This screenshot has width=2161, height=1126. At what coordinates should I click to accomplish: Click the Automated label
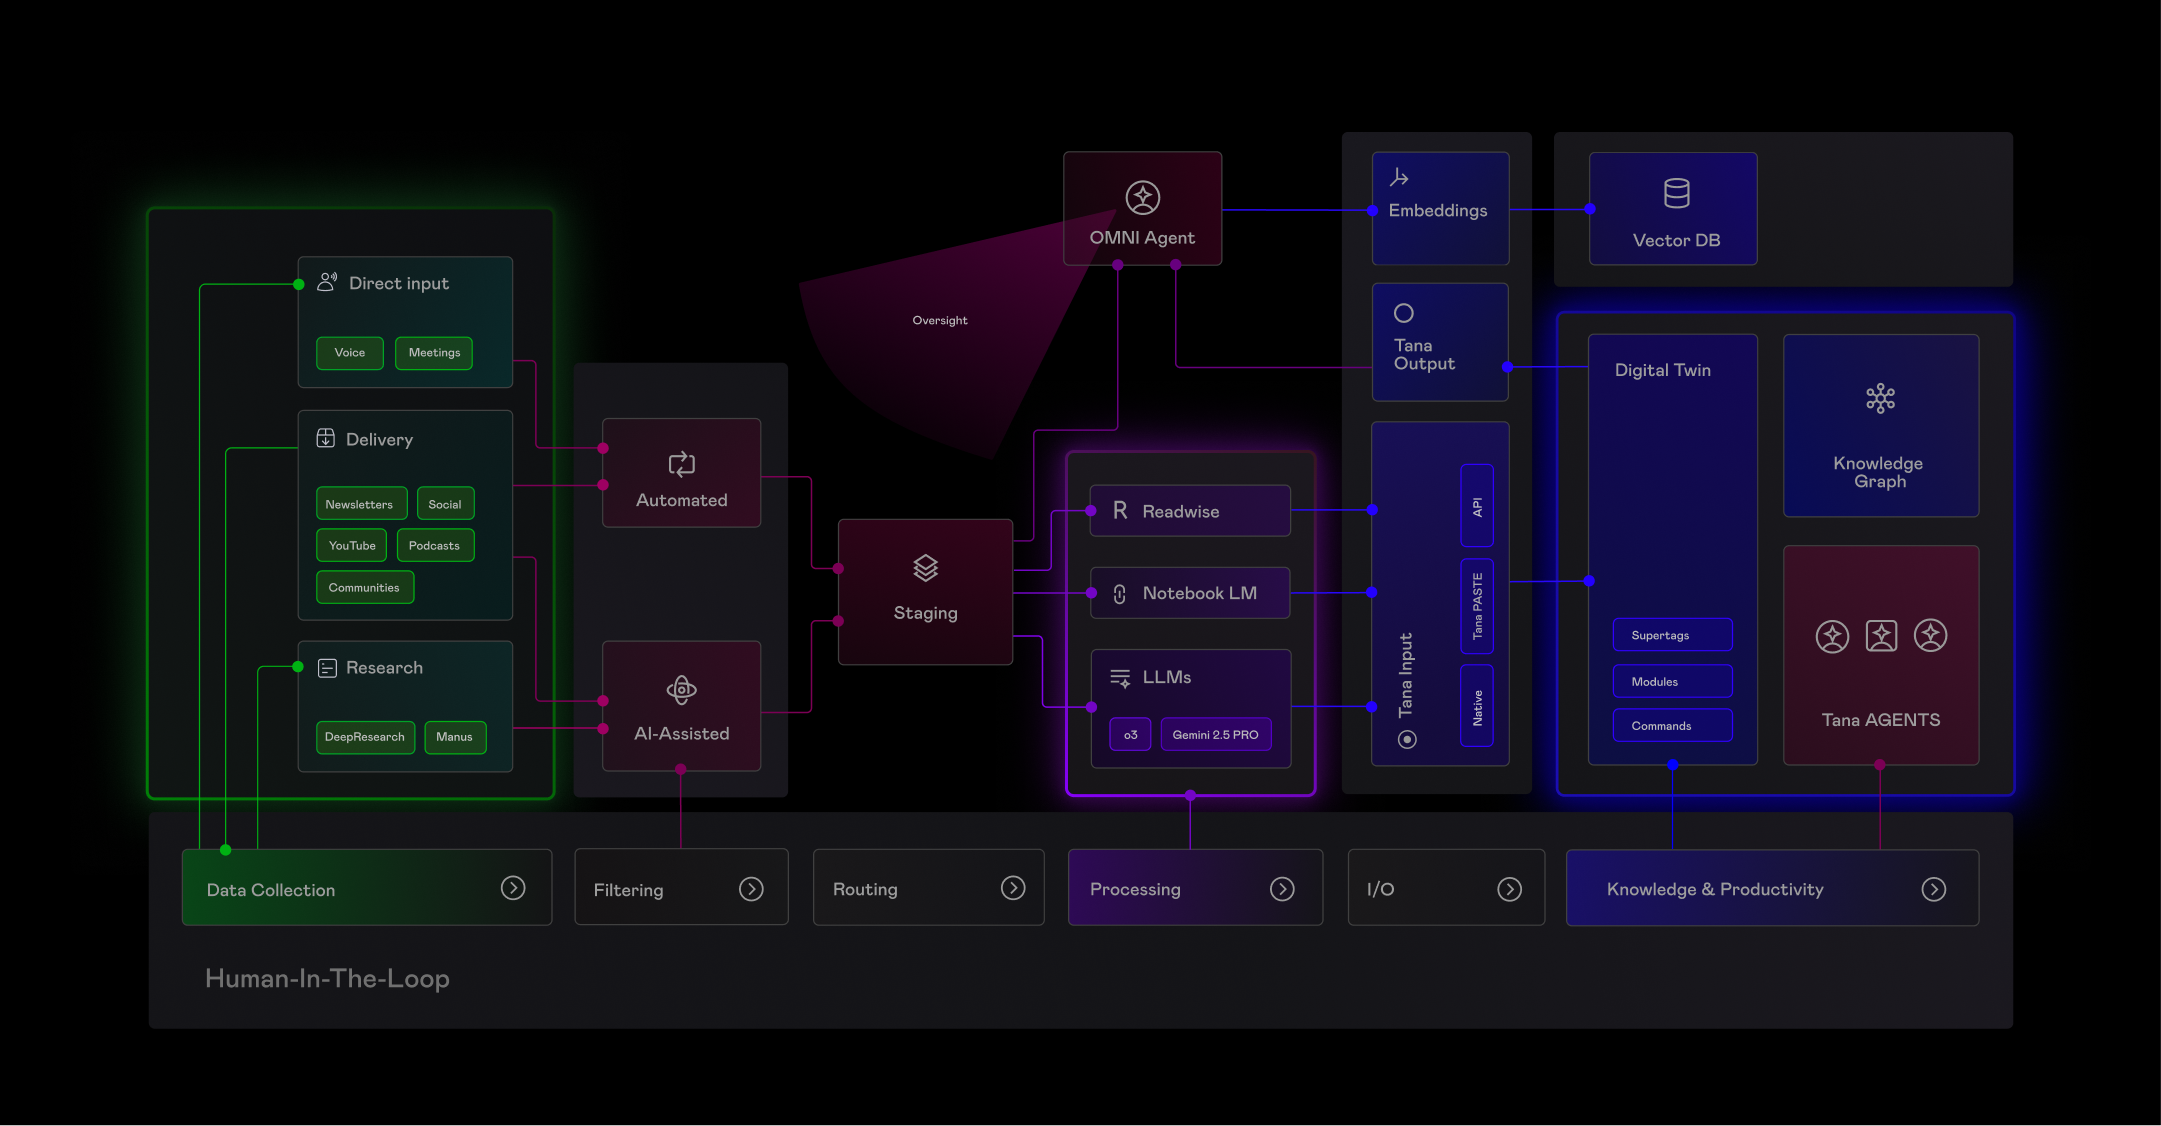682,500
